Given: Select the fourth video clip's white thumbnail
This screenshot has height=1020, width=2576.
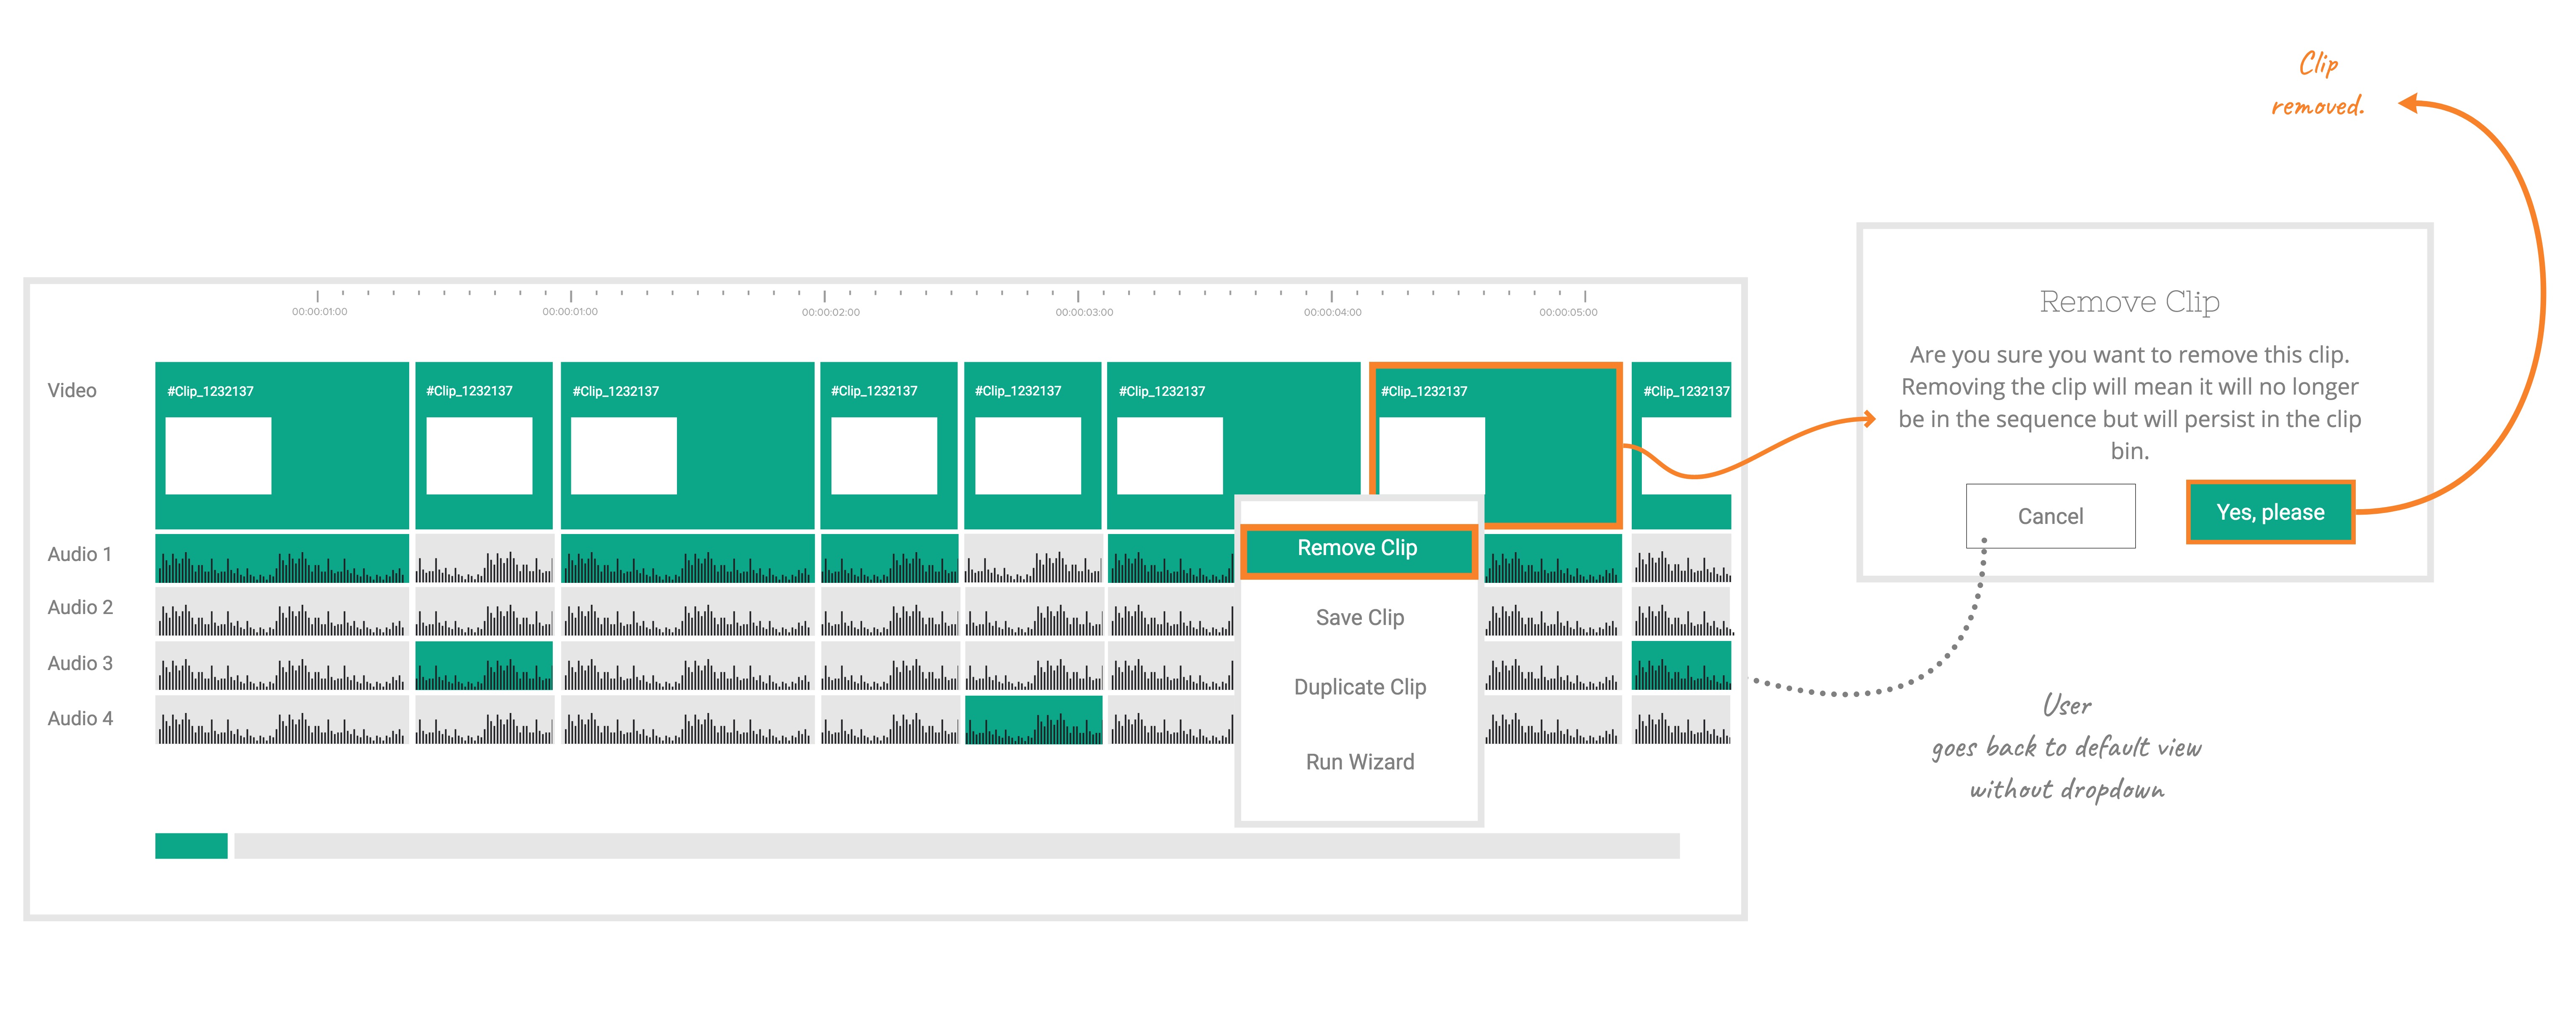Looking at the screenshot, I should tap(884, 456).
